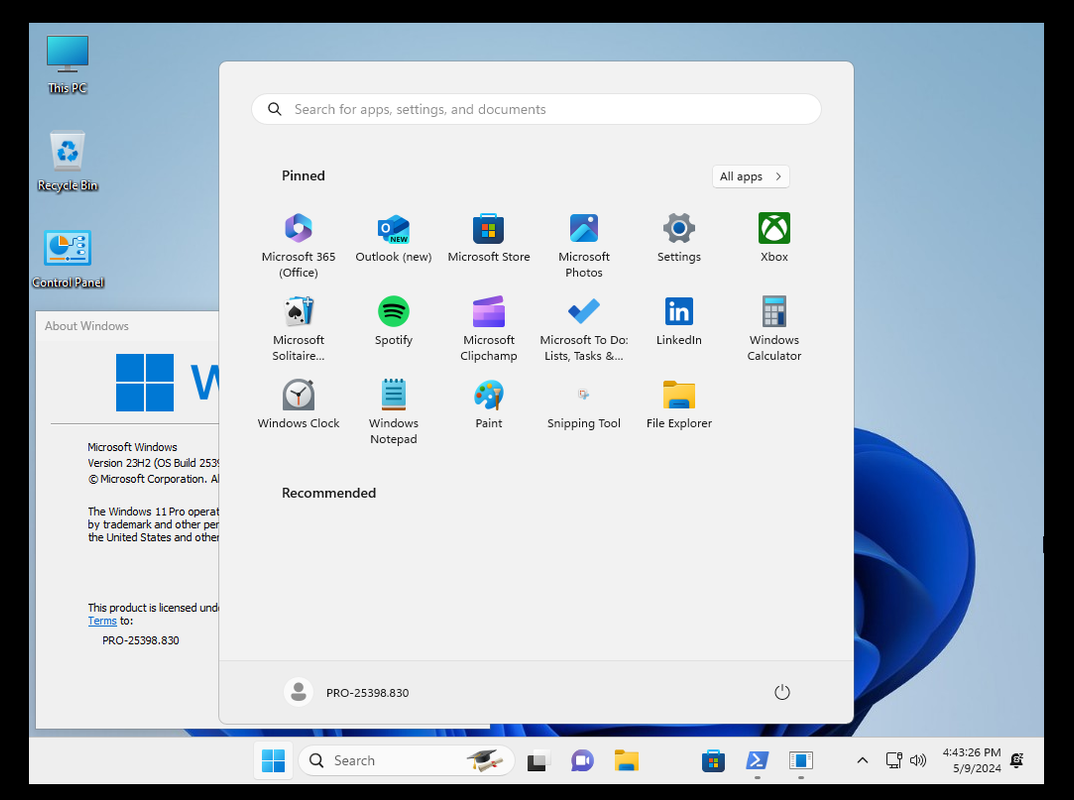Show hidden system tray icons
This screenshot has width=1074, height=800.
[x=862, y=760]
